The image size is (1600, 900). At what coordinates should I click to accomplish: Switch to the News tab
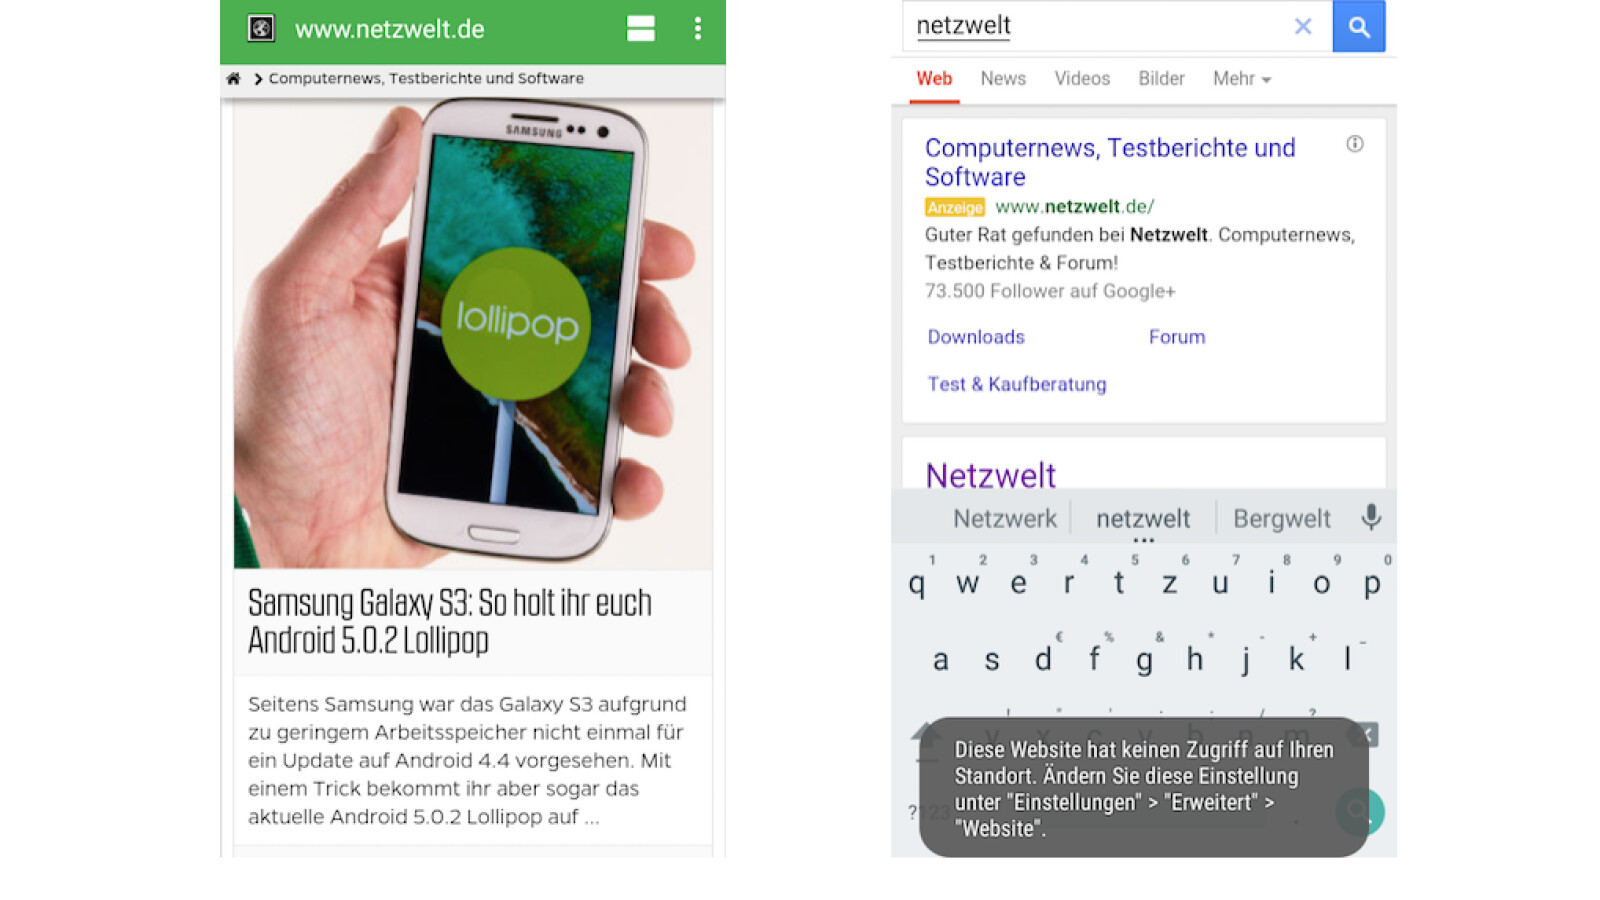[1003, 78]
